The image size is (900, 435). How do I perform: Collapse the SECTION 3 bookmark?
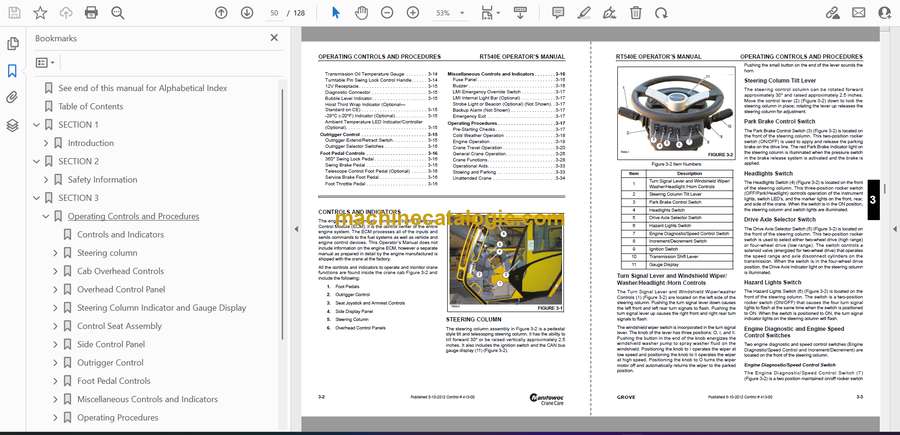[37, 198]
